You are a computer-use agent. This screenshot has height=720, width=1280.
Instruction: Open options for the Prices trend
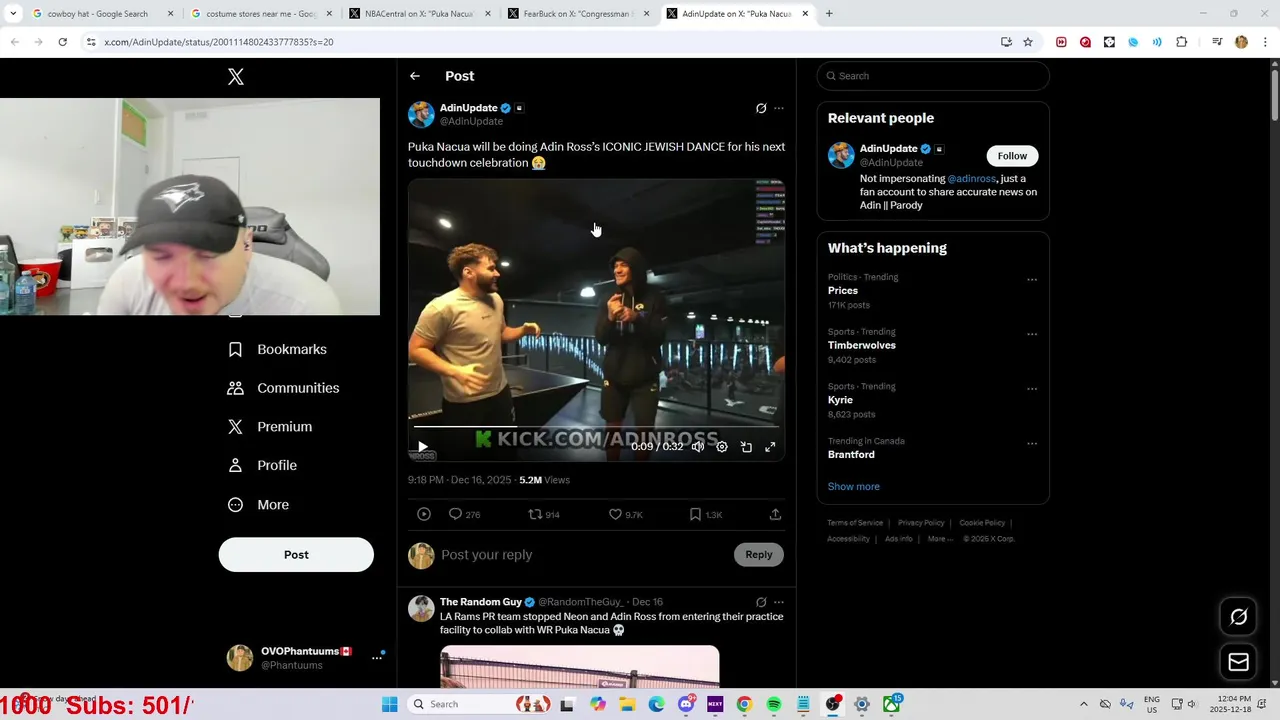[x=1032, y=280]
